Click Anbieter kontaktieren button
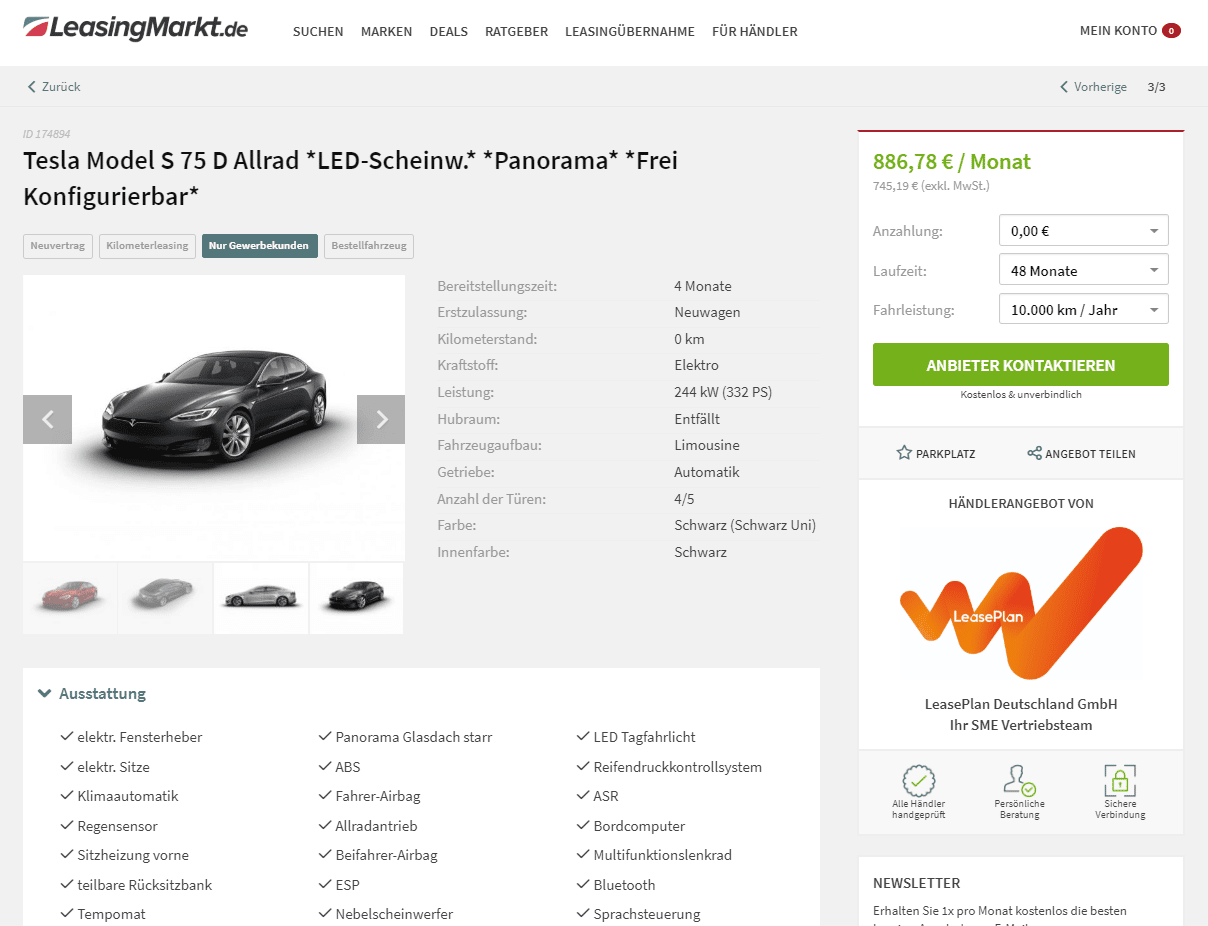 tap(1020, 365)
